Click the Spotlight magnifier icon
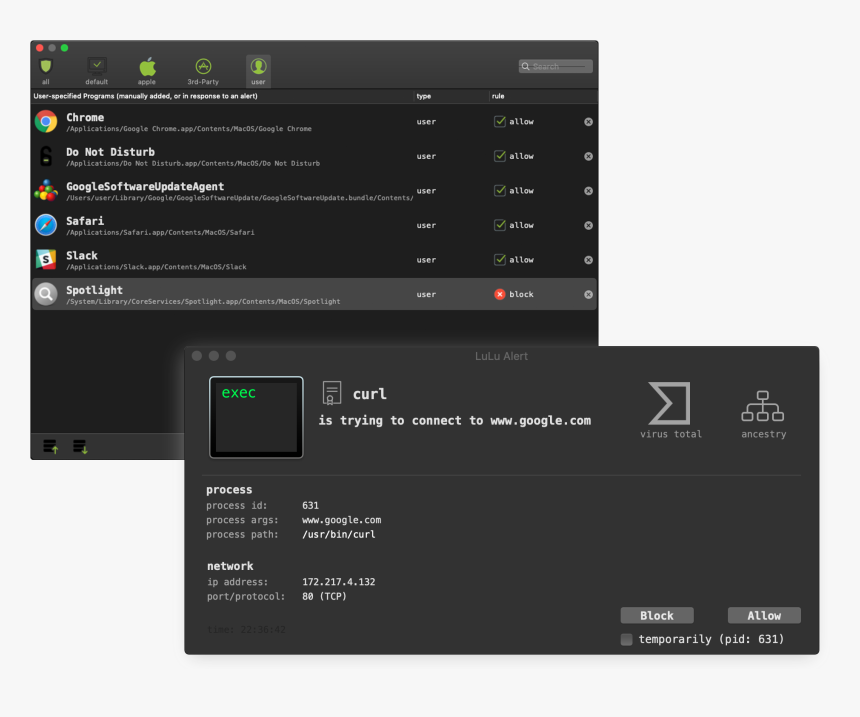This screenshot has height=717, width=860. click(x=46, y=294)
